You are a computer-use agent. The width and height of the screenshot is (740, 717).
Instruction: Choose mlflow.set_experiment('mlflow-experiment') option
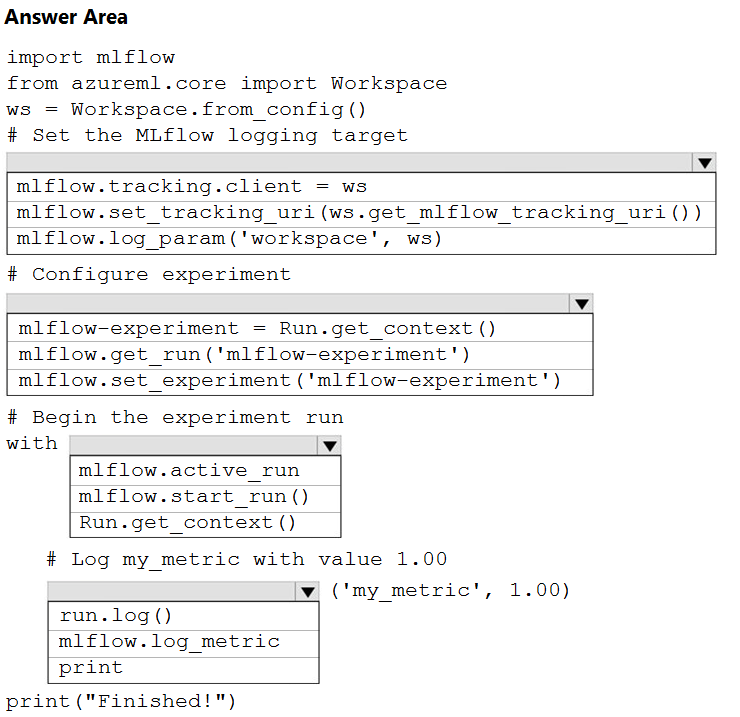tap(300, 382)
